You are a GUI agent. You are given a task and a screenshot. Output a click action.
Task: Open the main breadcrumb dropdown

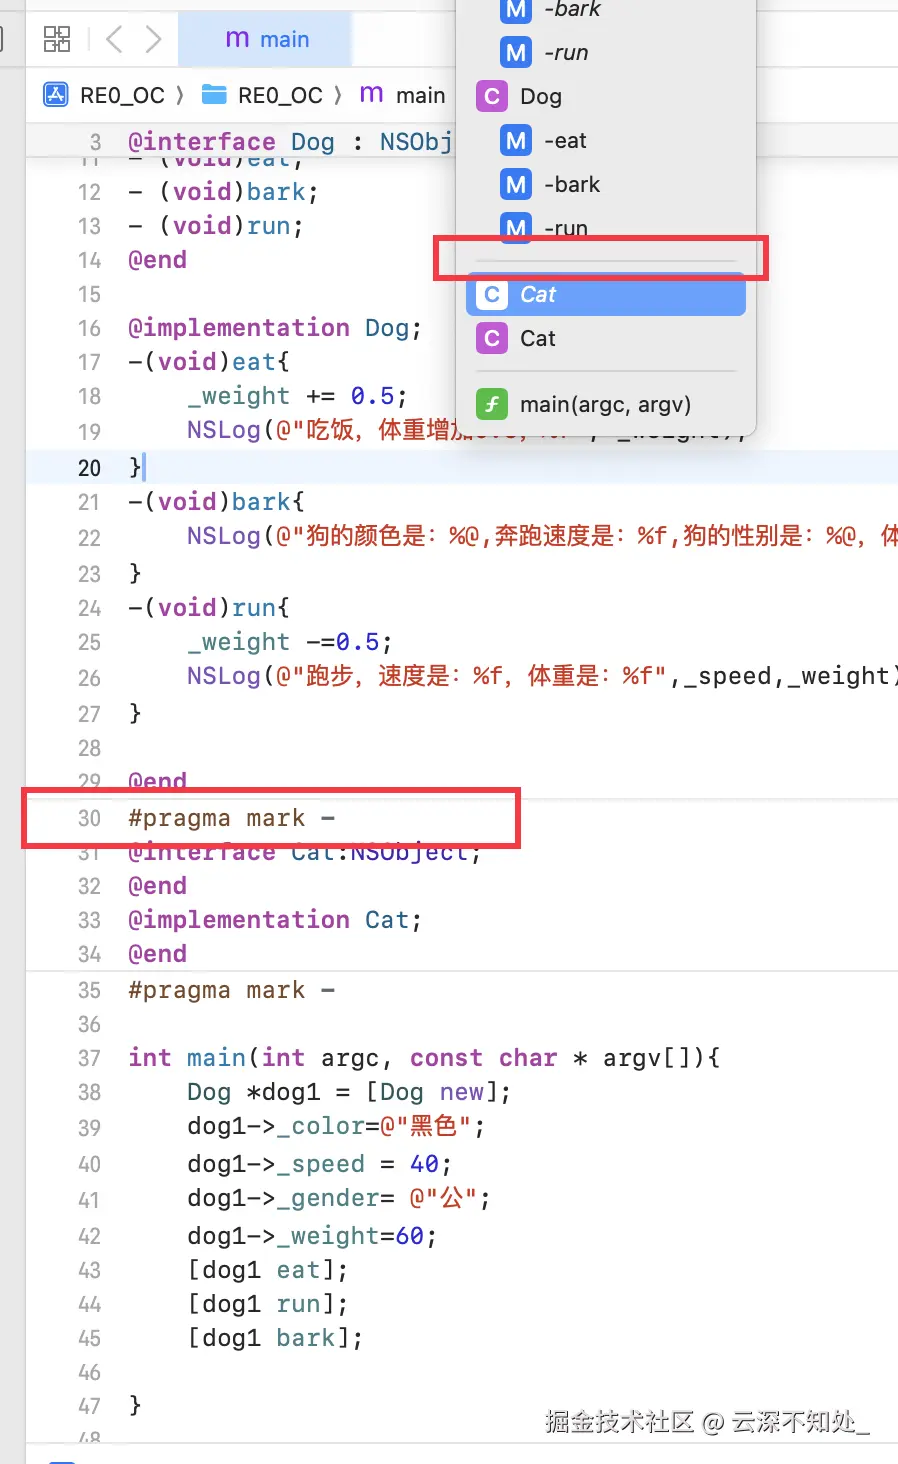404,94
